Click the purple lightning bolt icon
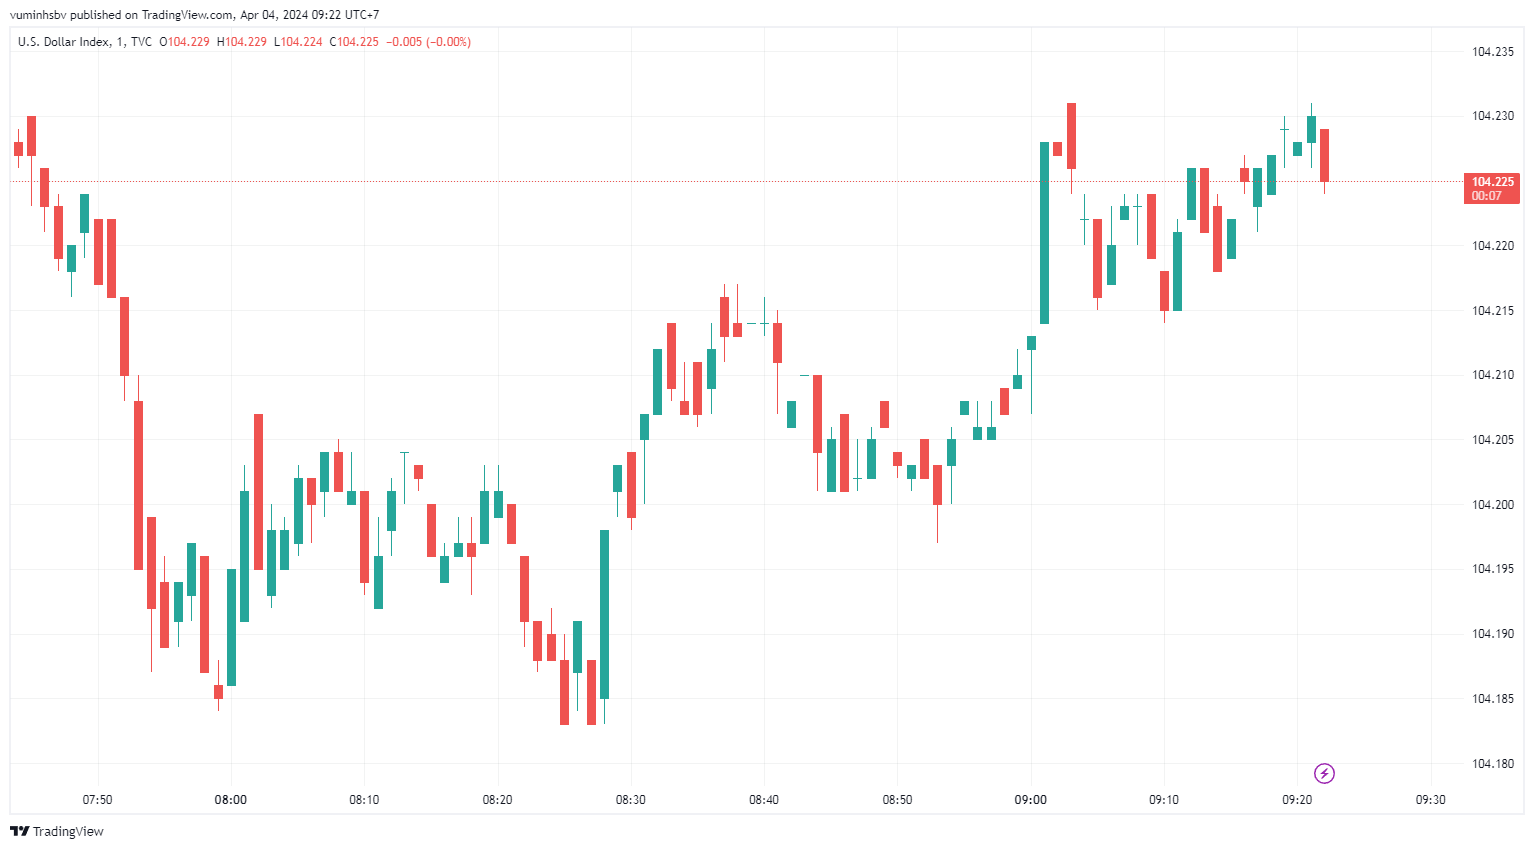This screenshot has height=849, width=1534. [x=1324, y=773]
